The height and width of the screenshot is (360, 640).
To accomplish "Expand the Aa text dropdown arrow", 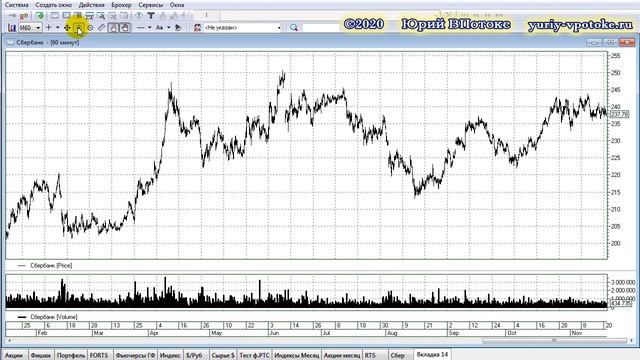I will pyautogui.click(x=168, y=28).
